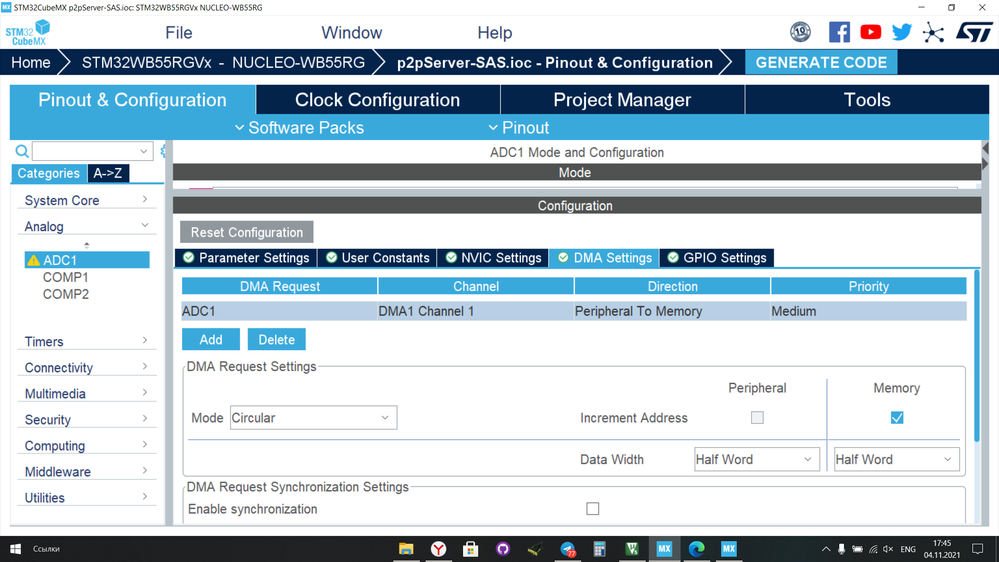
Task: Open NVIC Settings tab
Action: (x=493, y=257)
